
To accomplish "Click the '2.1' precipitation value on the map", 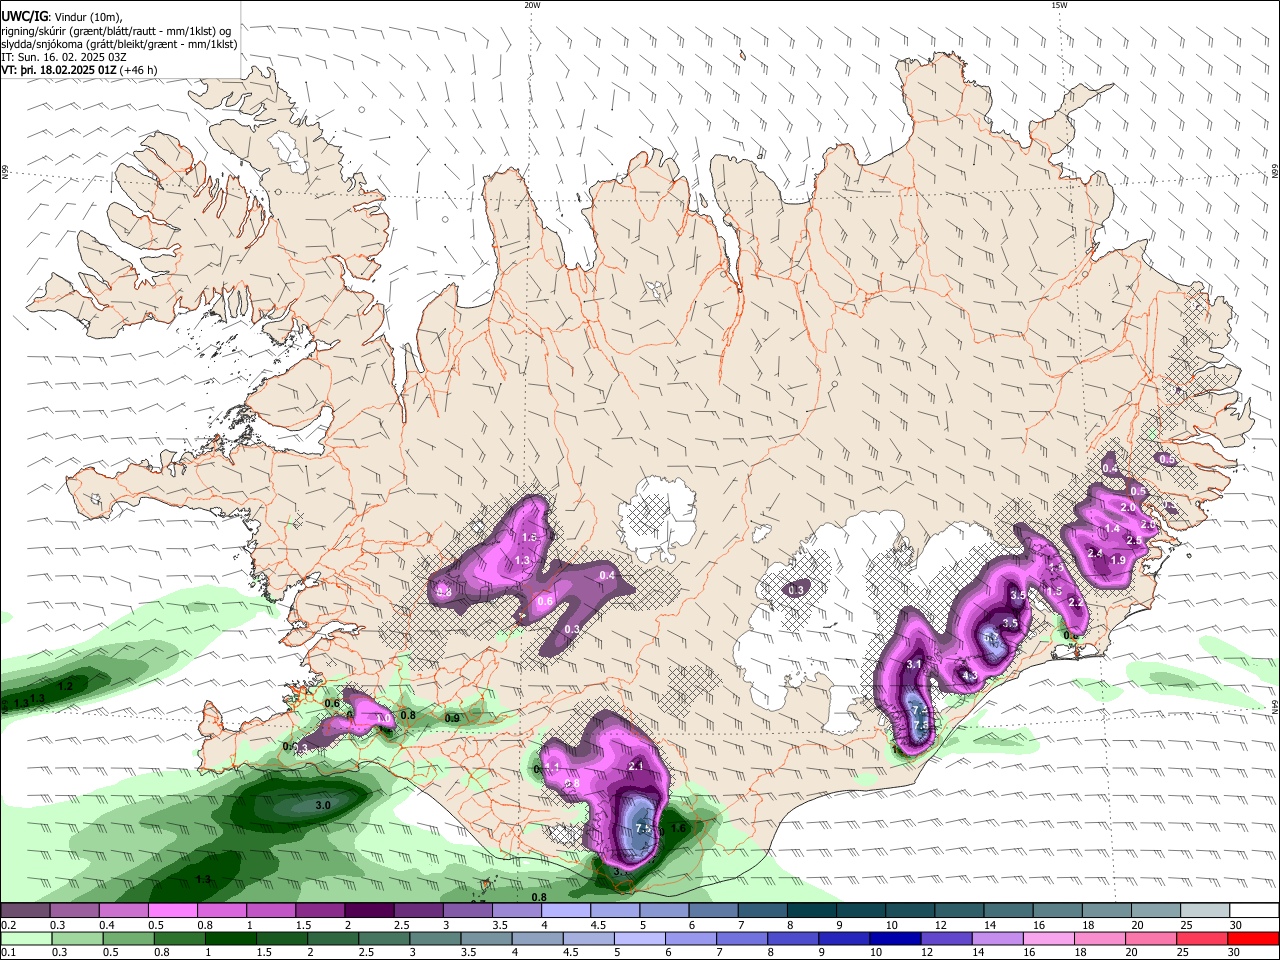I will pos(635,766).
